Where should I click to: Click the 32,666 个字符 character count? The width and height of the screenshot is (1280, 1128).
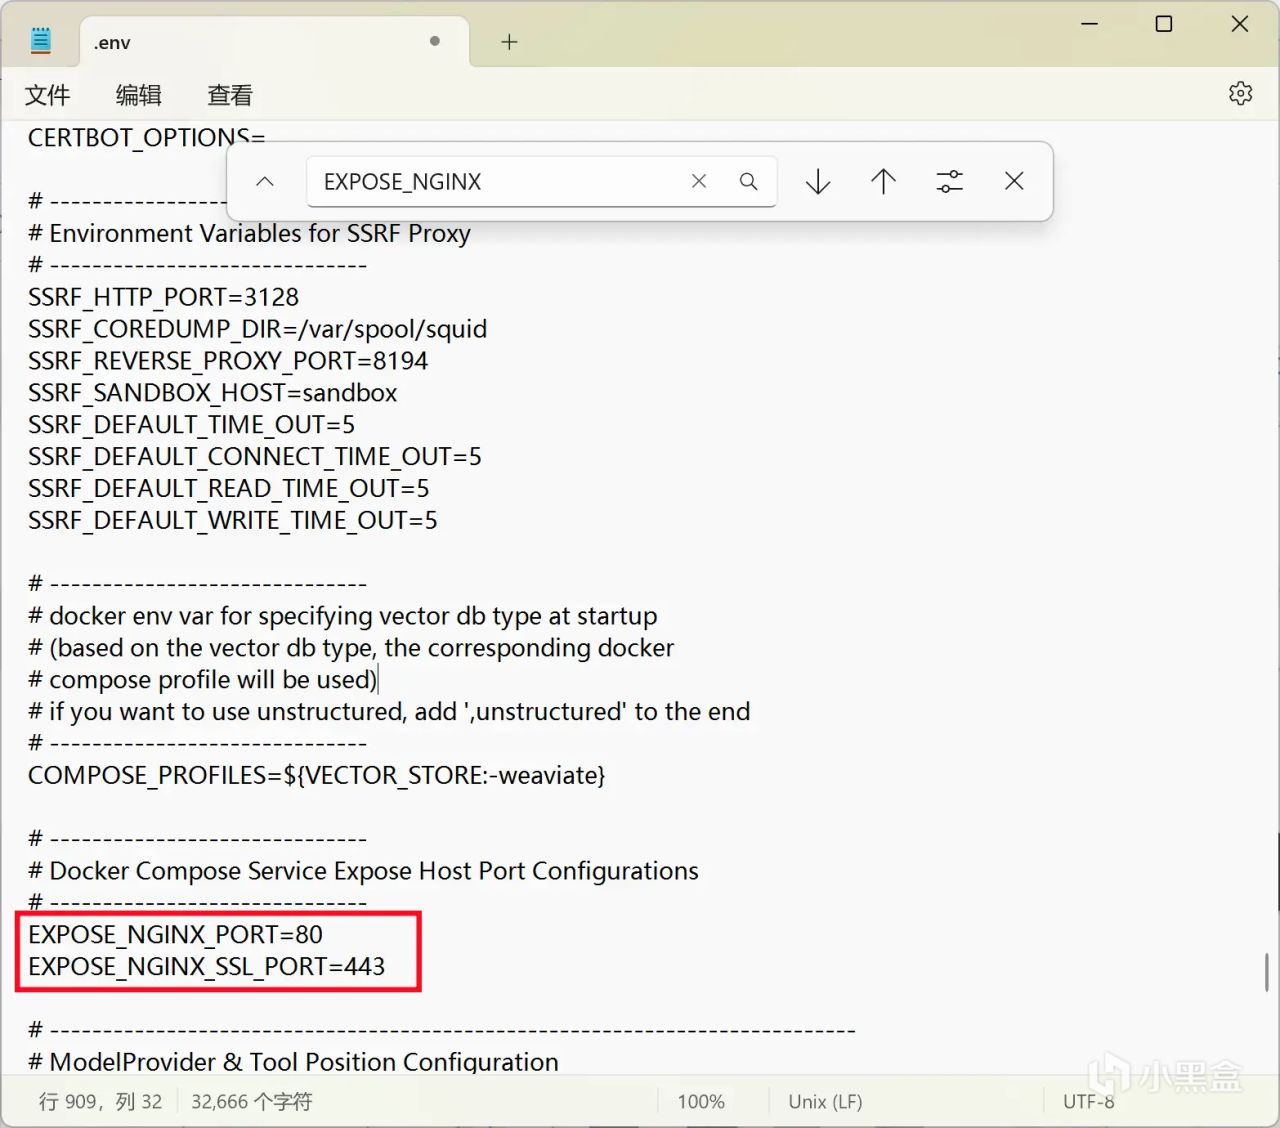point(252,1101)
